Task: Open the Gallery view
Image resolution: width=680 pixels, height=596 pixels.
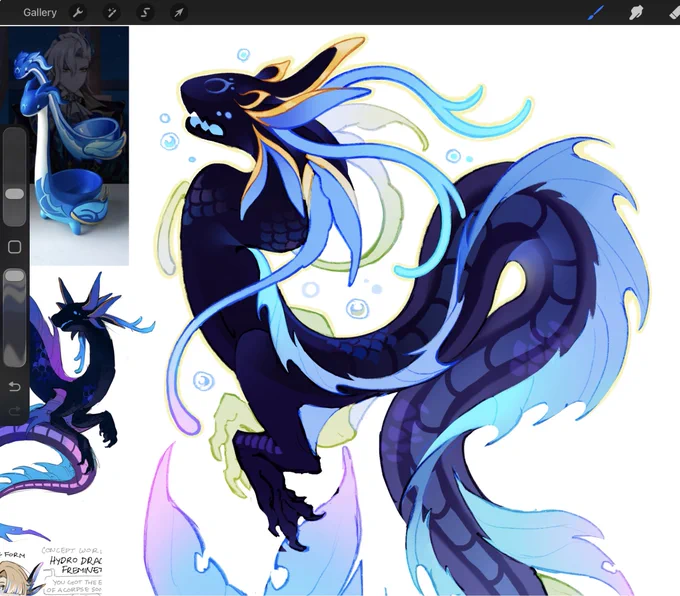Action: (40, 13)
